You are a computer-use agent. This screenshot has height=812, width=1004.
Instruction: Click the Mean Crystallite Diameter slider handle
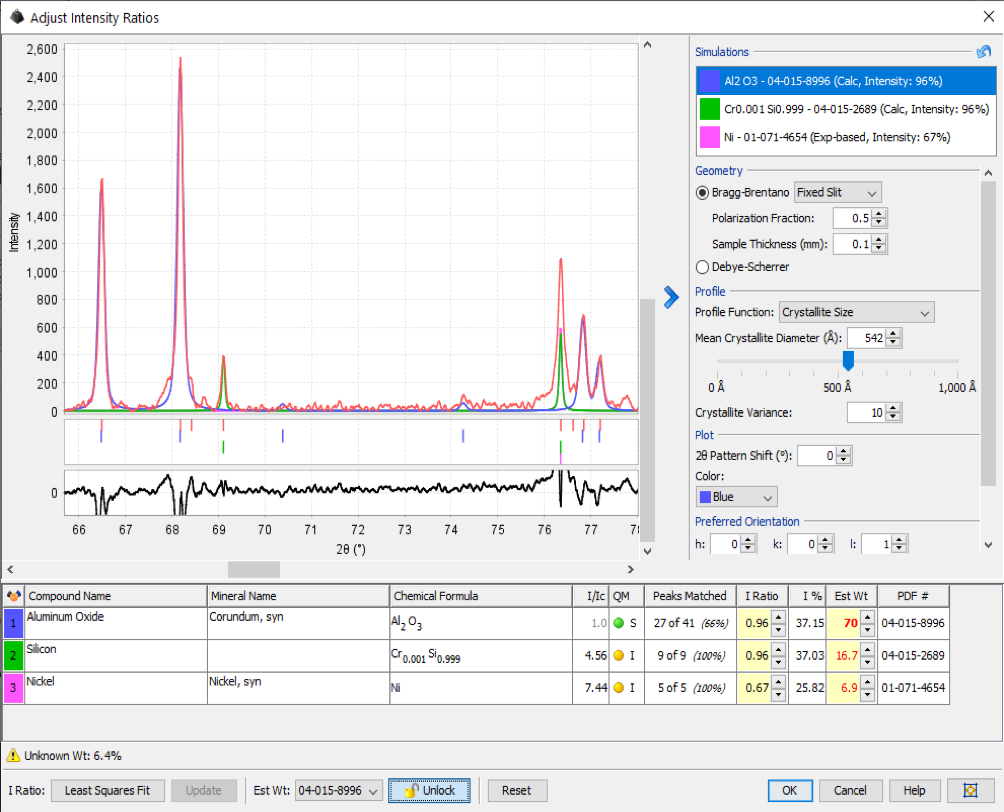[x=848, y=361]
